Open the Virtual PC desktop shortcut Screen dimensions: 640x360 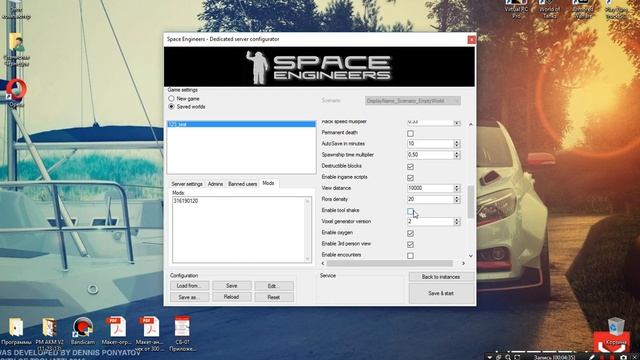pos(516,8)
